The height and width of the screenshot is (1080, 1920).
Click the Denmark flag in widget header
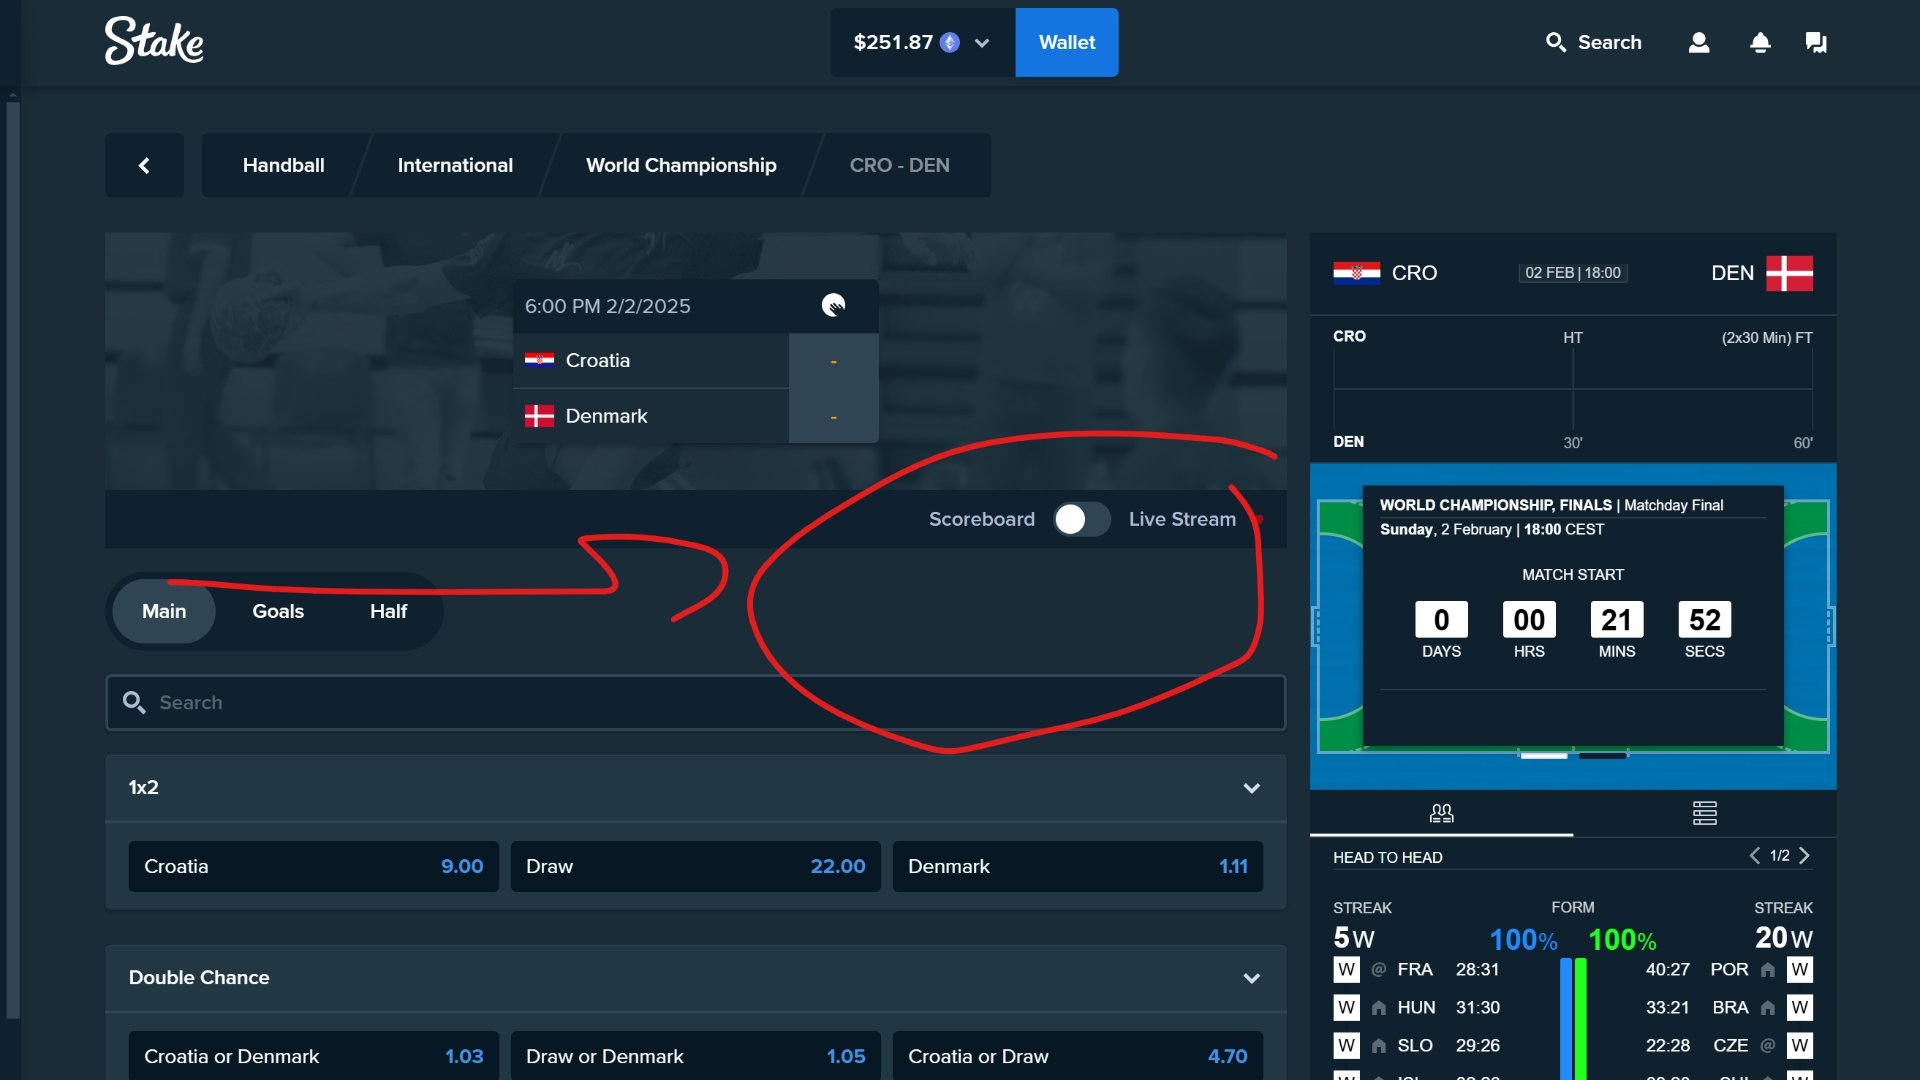(x=1789, y=273)
